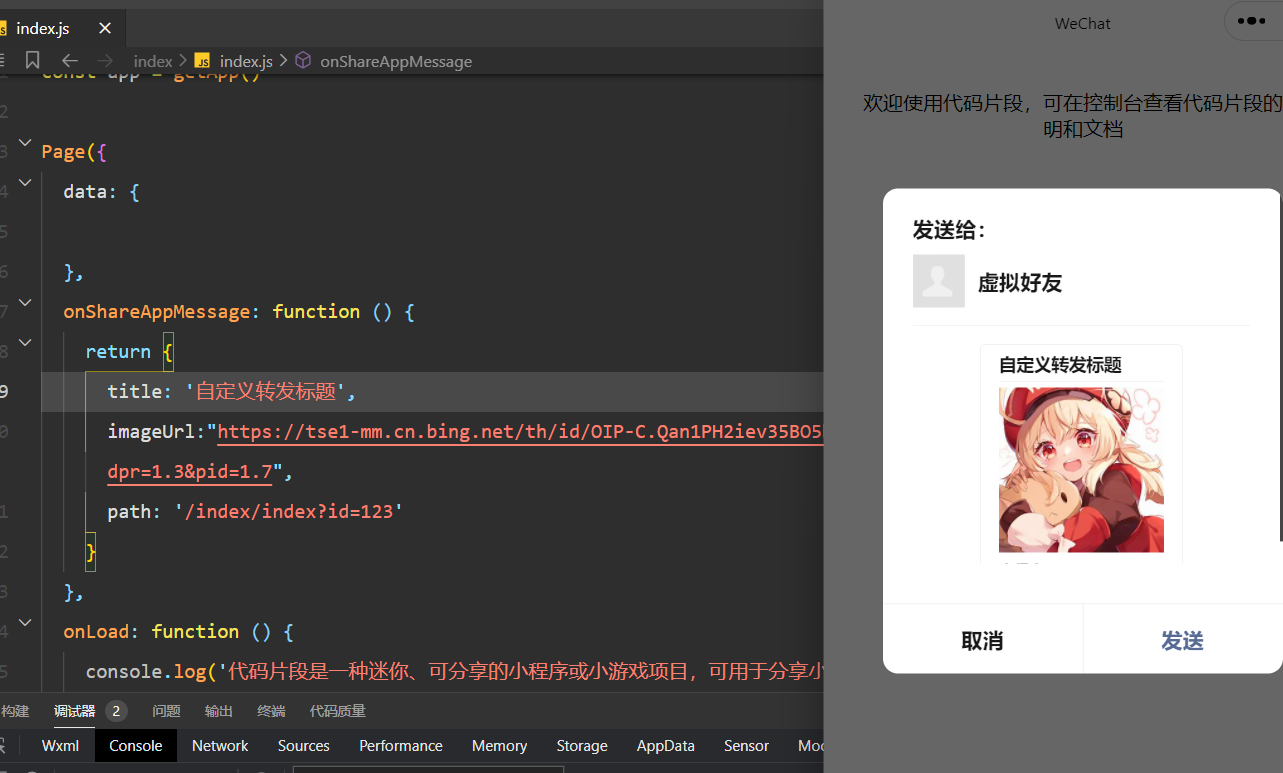This screenshot has height=773, width=1283.
Task: Open the 调试器 panel tab
Action: pyautogui.click(x=74, y=711)
